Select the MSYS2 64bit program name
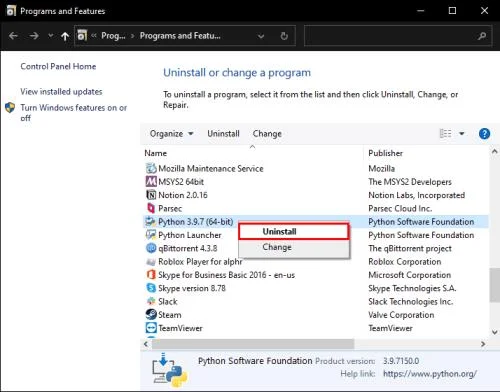The height and width of the screenshot is (392, 500). [x=181, y=182]
